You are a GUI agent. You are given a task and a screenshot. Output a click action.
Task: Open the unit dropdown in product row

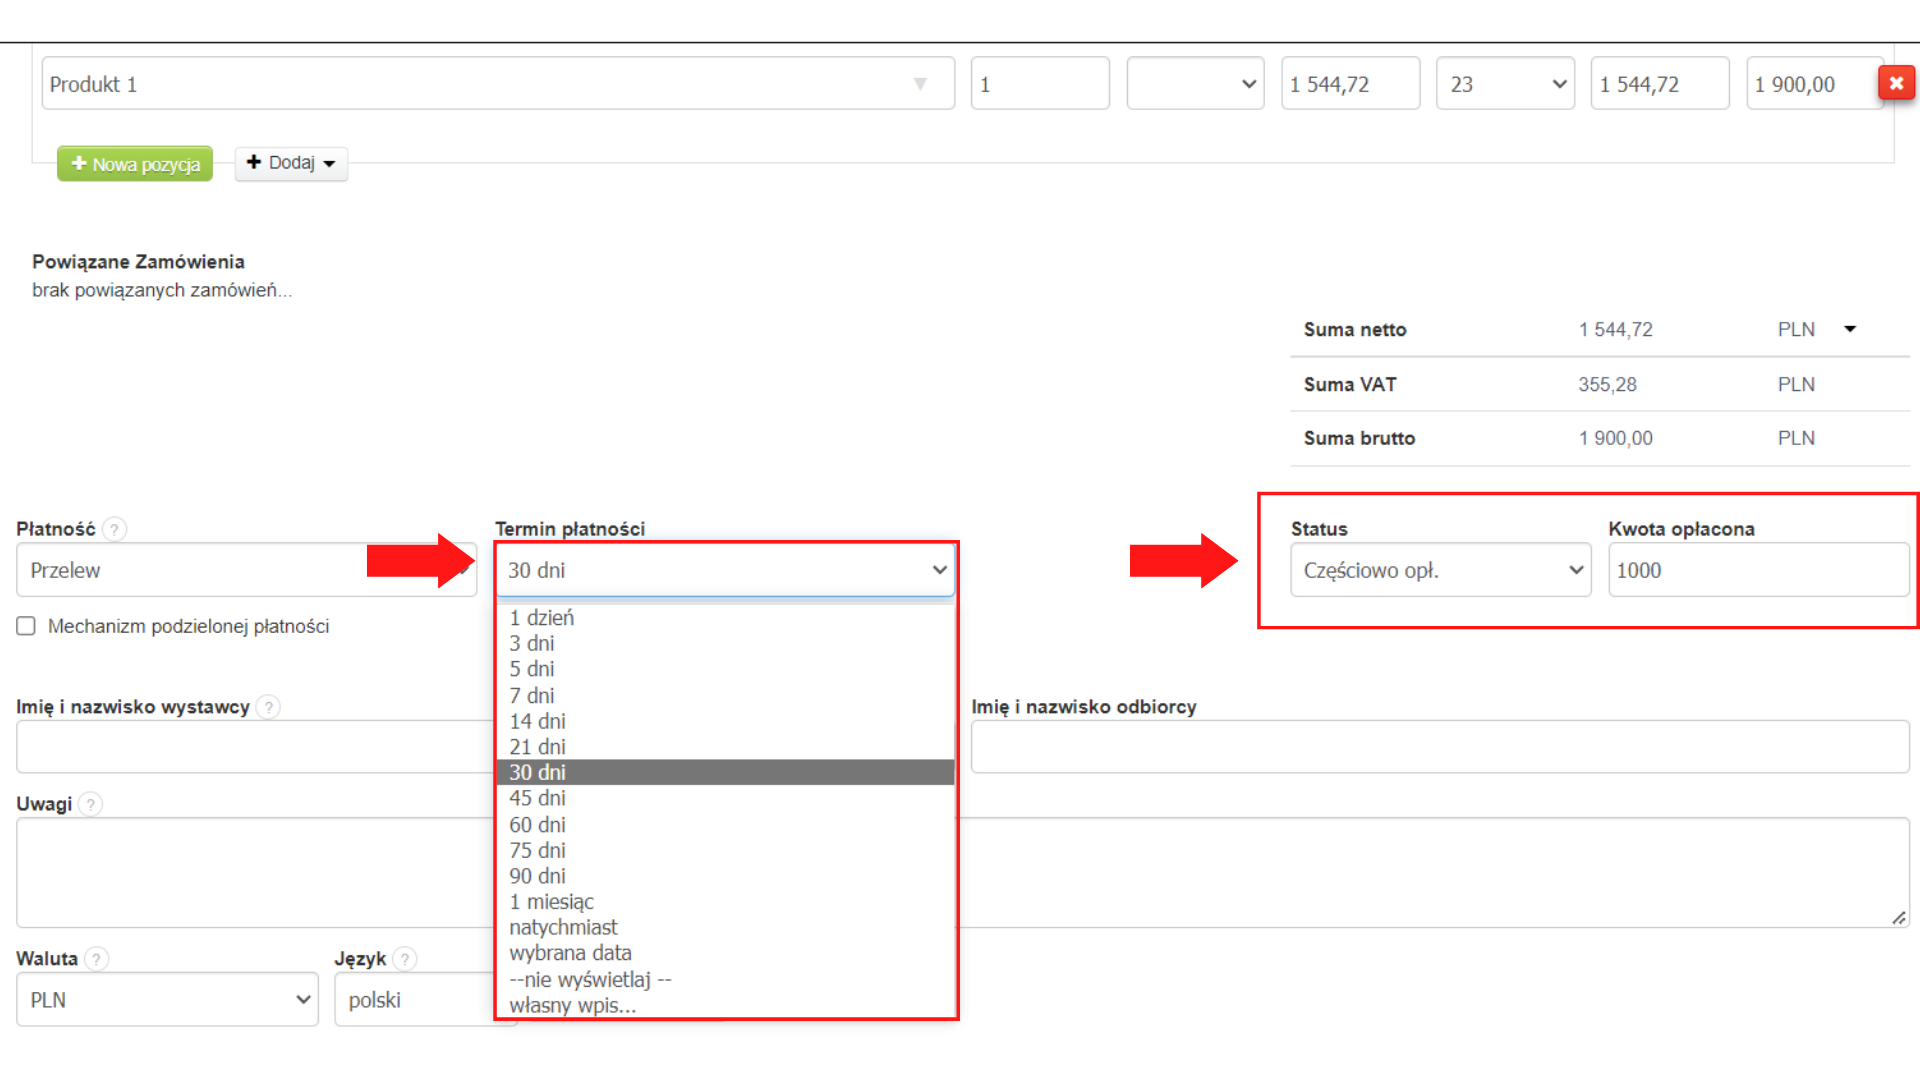tap(1195, 83)
